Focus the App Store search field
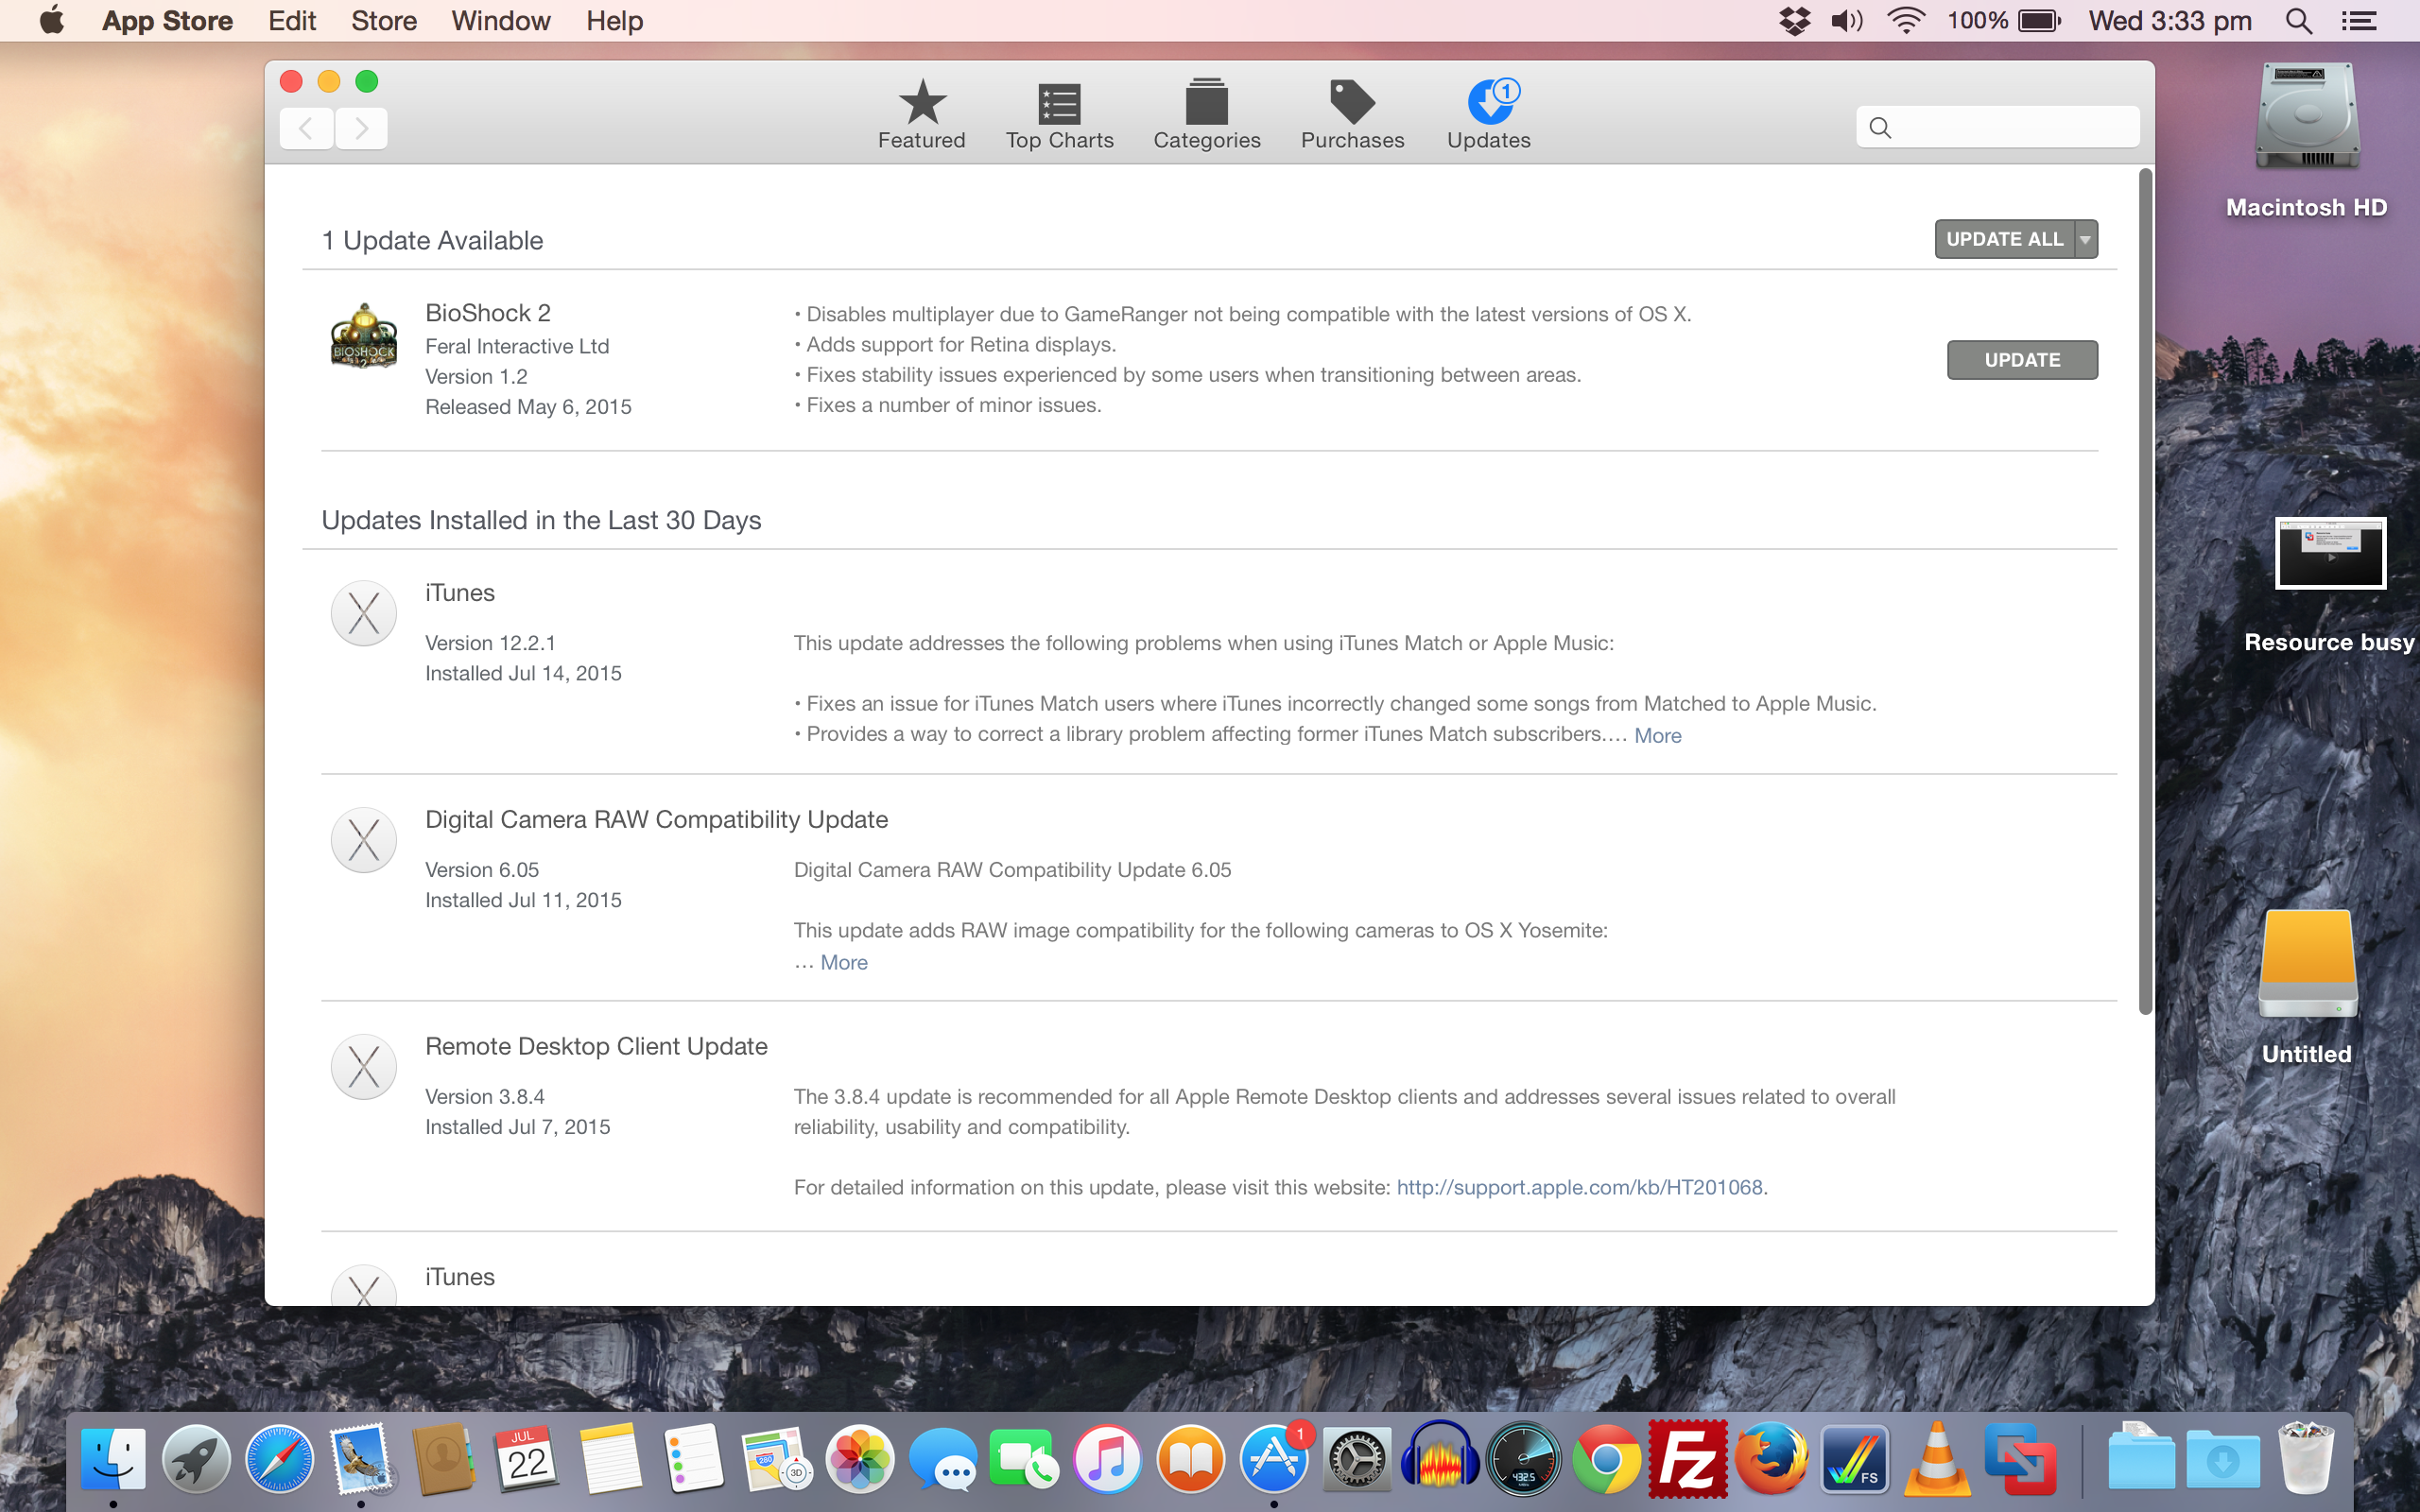Screen dimensions: 2420x1512 1997,127
